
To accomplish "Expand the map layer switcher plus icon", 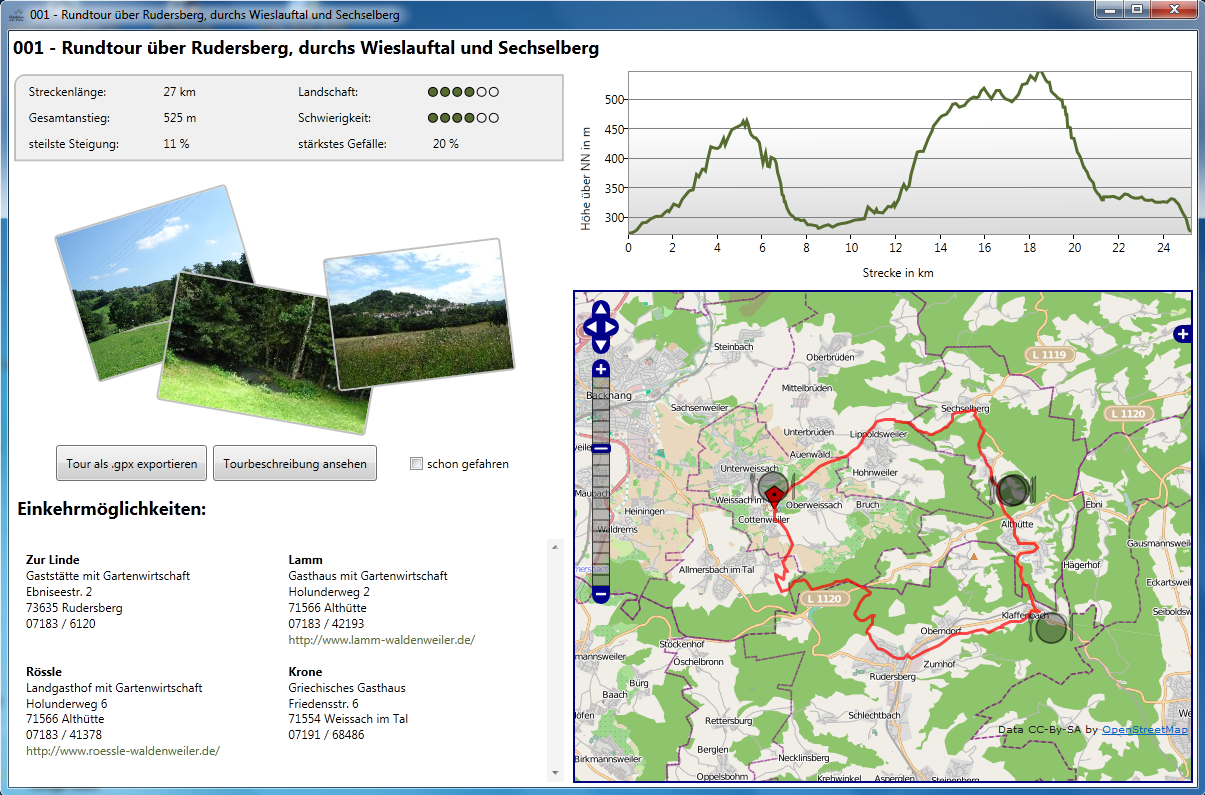I will (1182, 334).
